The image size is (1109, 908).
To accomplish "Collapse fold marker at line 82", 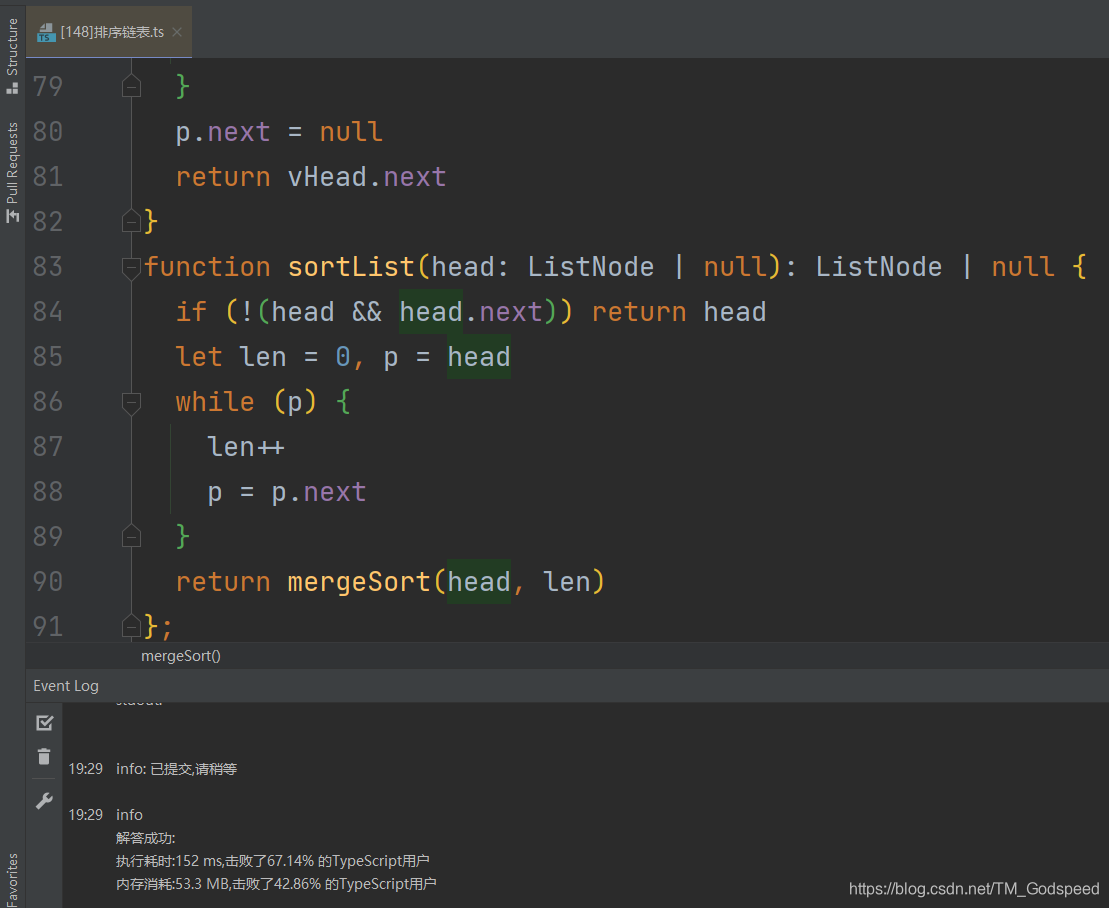I will coord(131,221).
